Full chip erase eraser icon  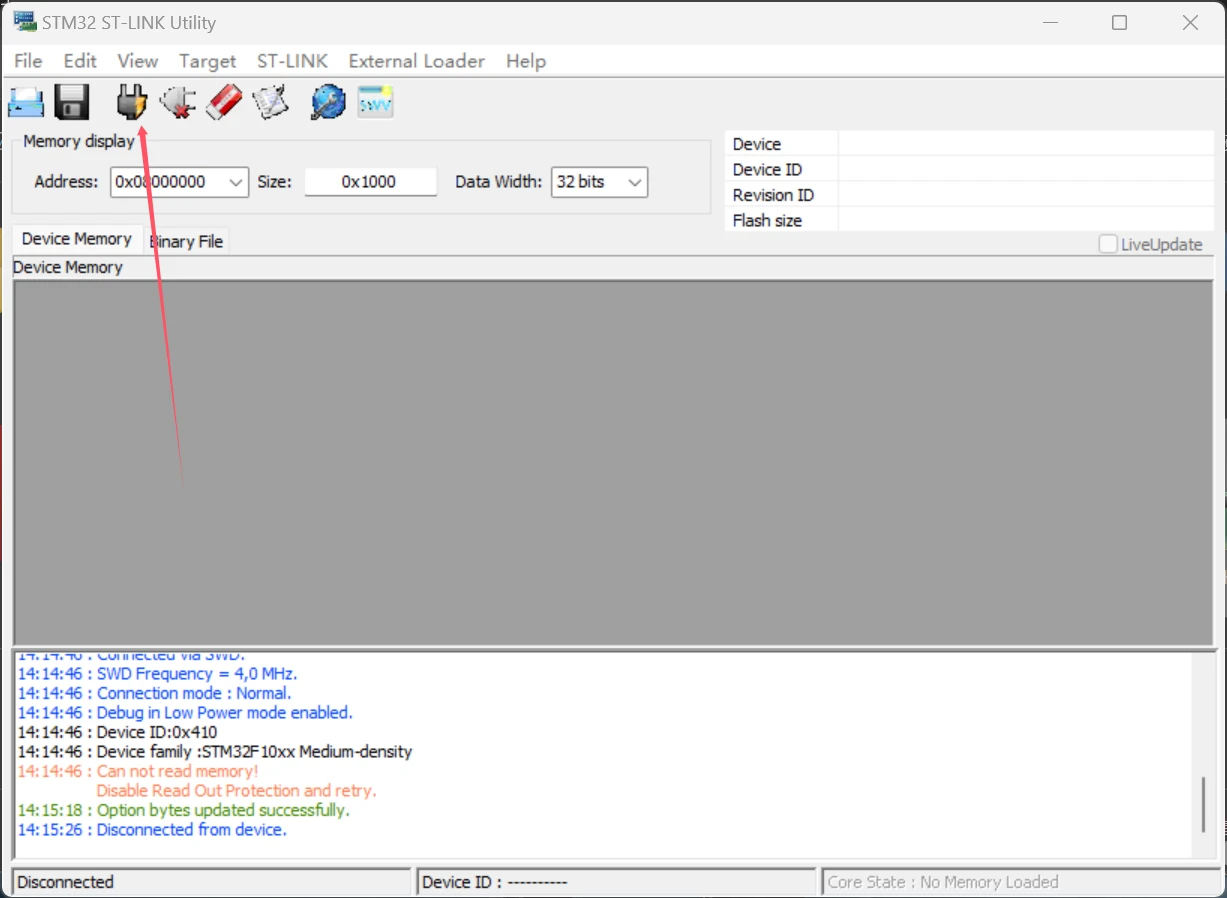point(224,102)
